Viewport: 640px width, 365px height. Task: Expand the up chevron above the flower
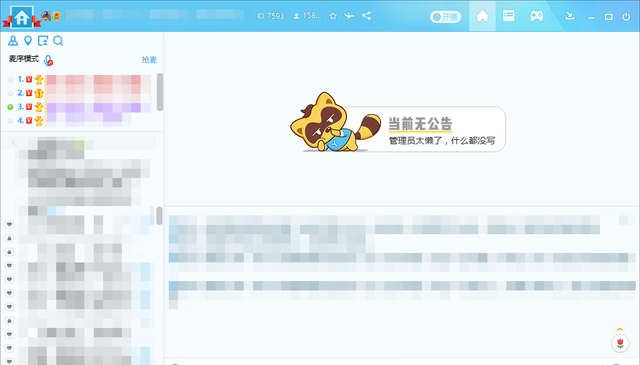(x=620, y=329)
